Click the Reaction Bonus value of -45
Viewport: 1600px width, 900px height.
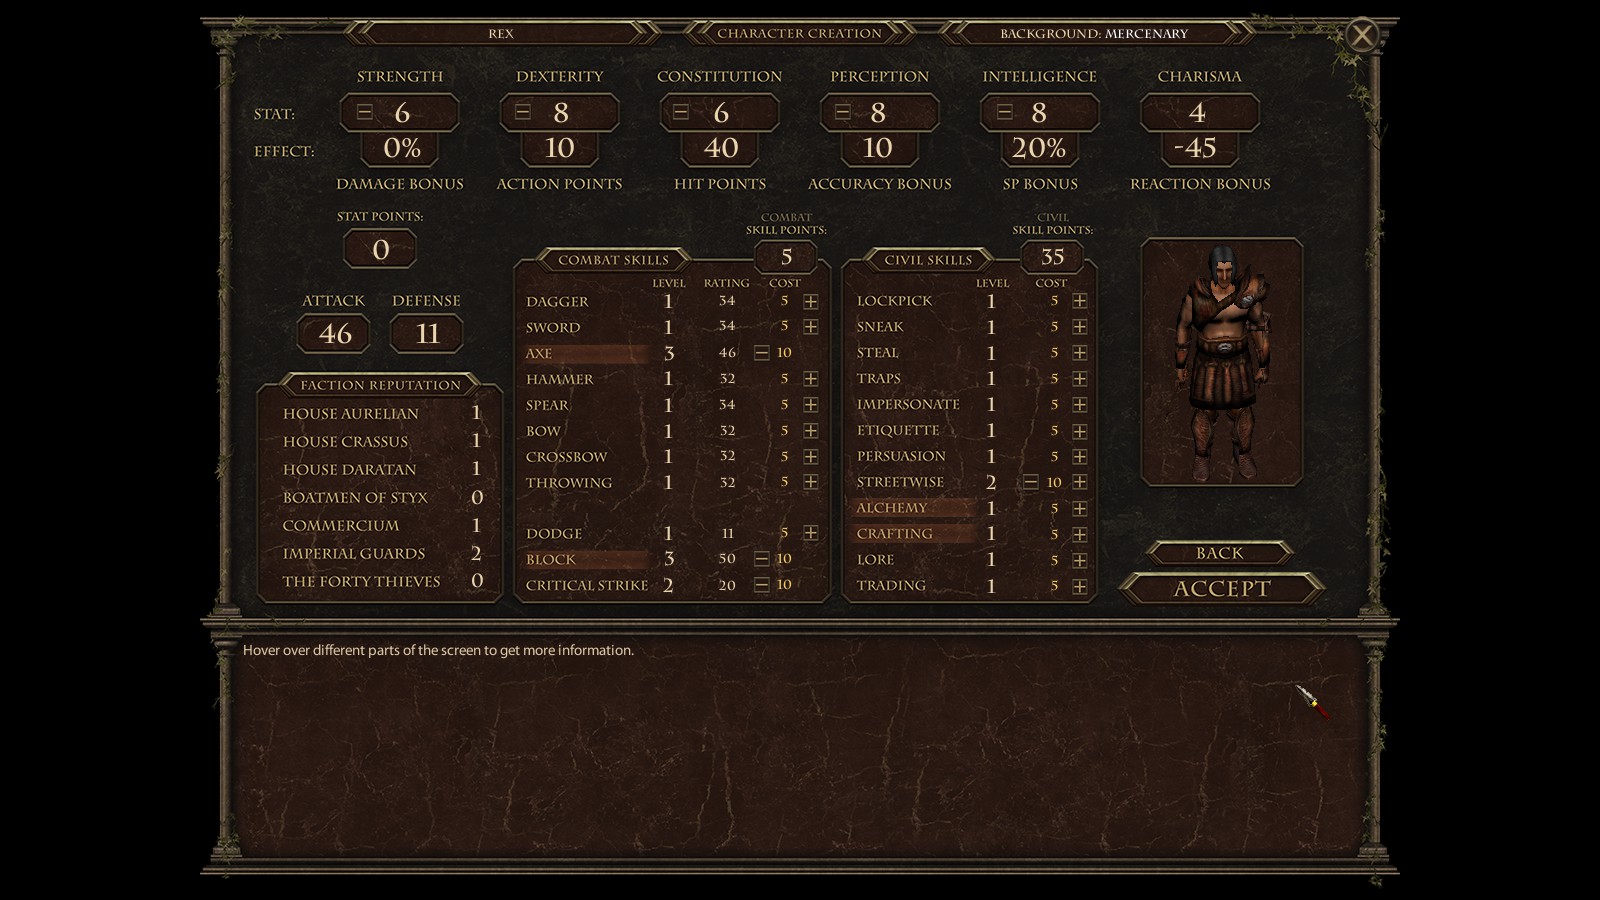[x=1199, y=148]
